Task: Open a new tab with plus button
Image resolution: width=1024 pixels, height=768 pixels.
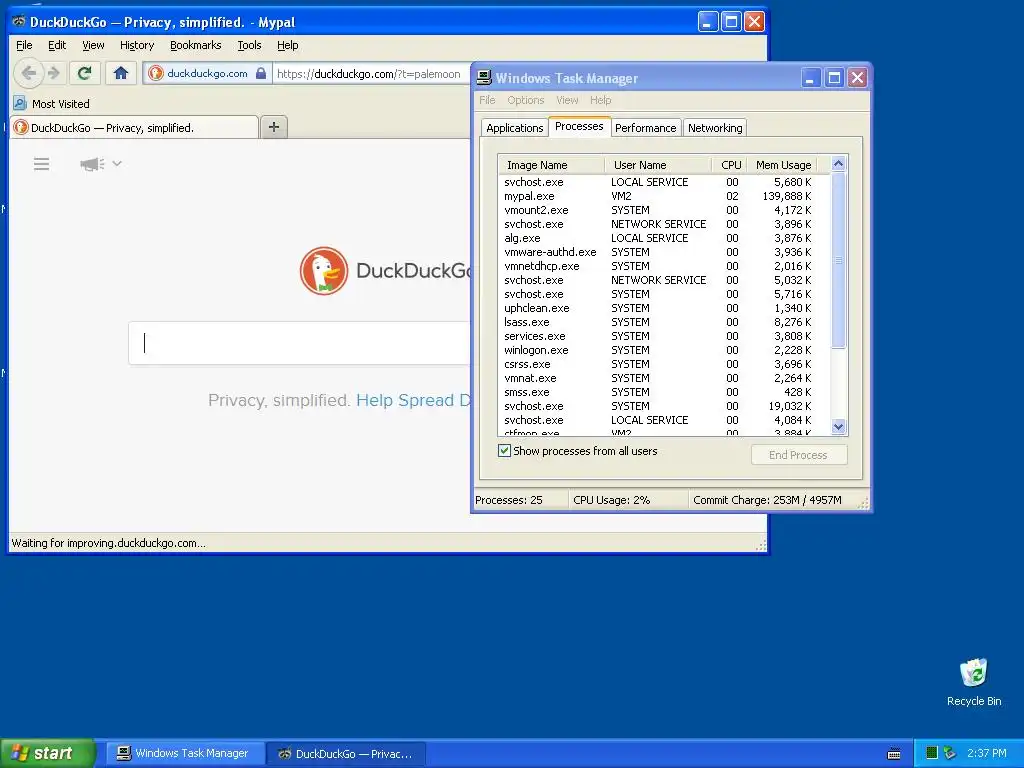Action: click(x=274, y=127)
